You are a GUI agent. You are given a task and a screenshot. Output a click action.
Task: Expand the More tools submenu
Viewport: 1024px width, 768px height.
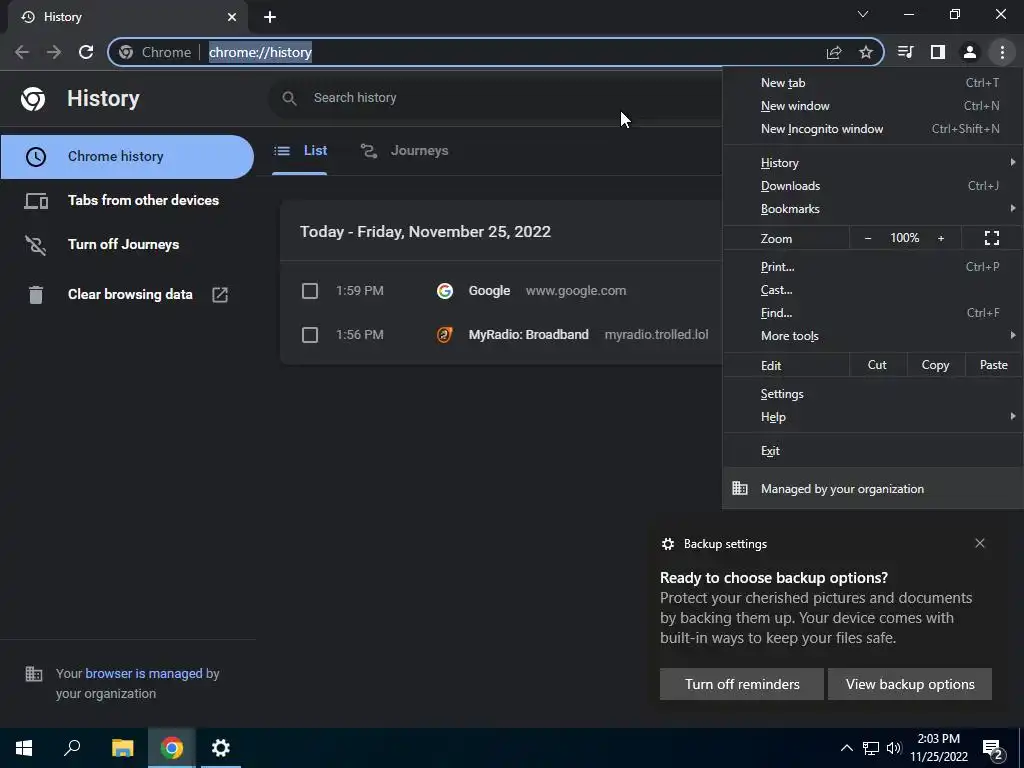(x=873, y=336)
